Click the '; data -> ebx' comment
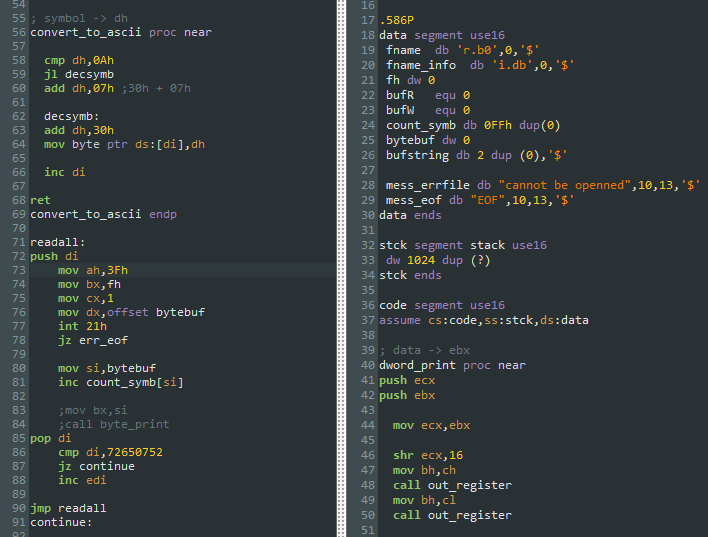The image size is (708, 537). coord(424,350)
